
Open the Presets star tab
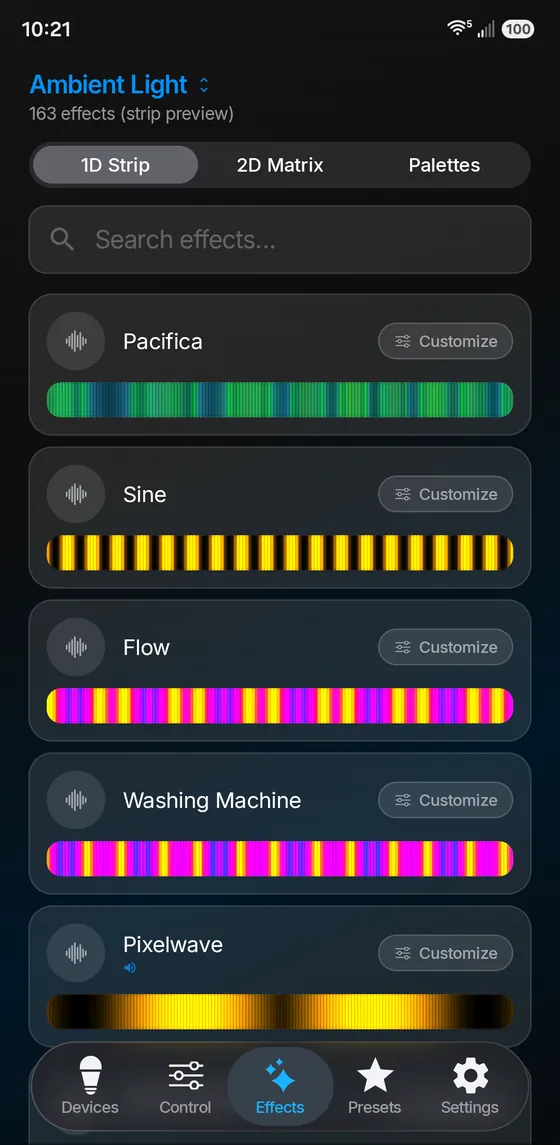(375, 1085)
